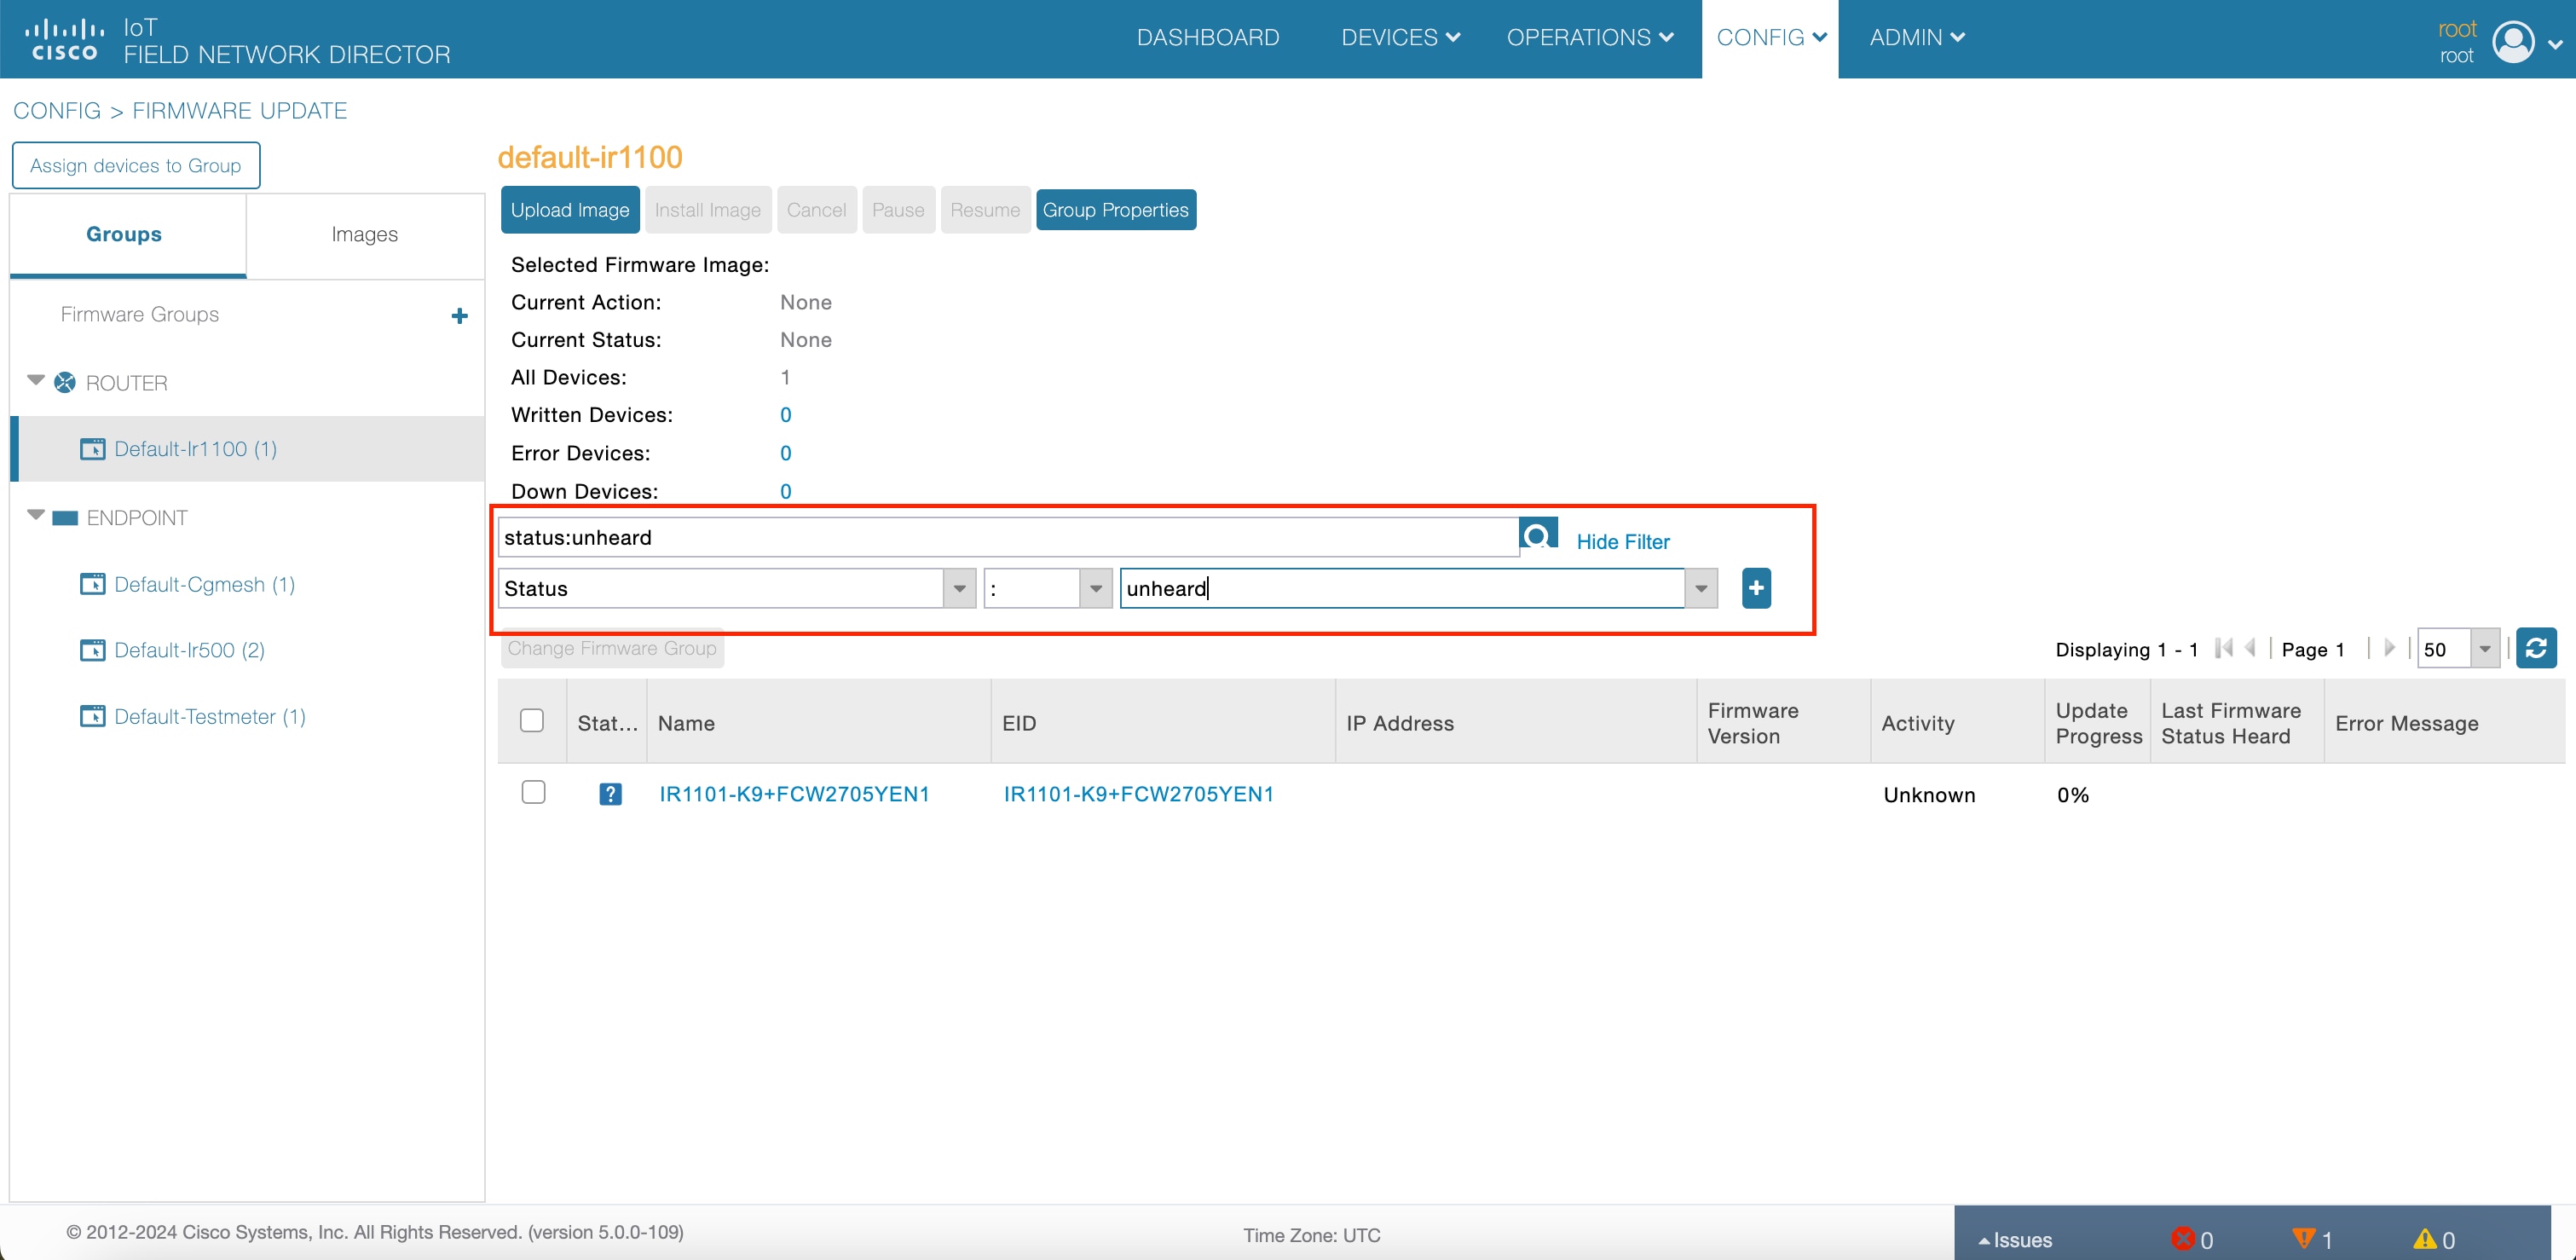Click the unknown status question-mark icon
The image size is (2576, 1260).
coord(610,794)
